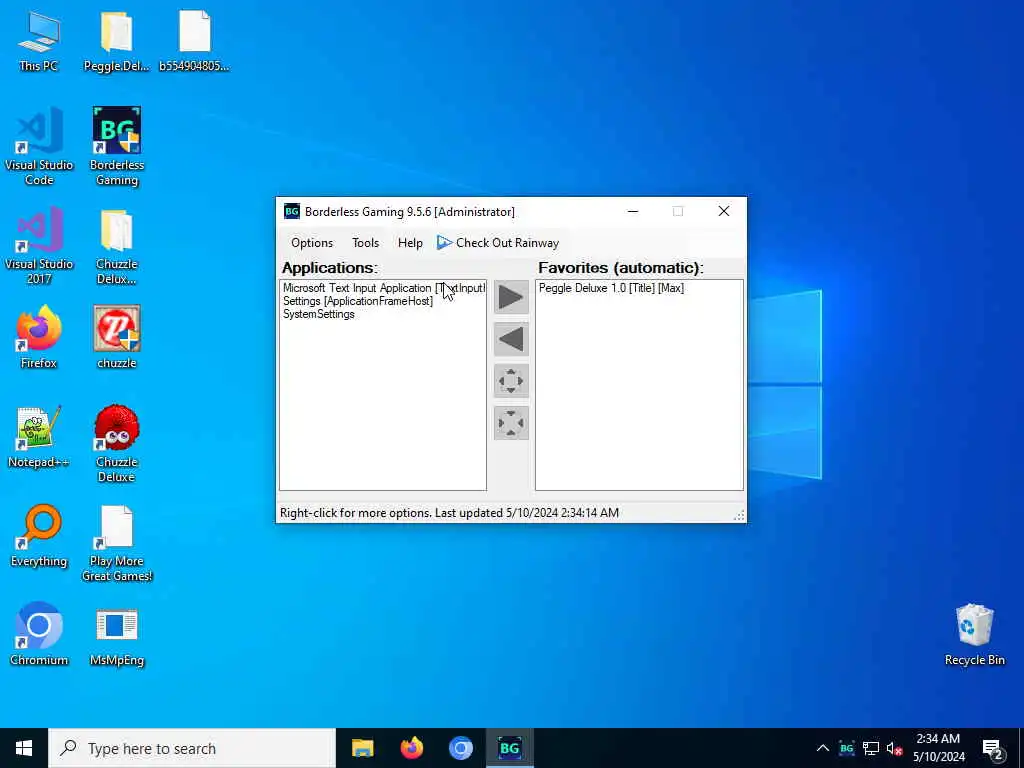
Task: Click the muted volume tray icon
Action: coord(895,748)
